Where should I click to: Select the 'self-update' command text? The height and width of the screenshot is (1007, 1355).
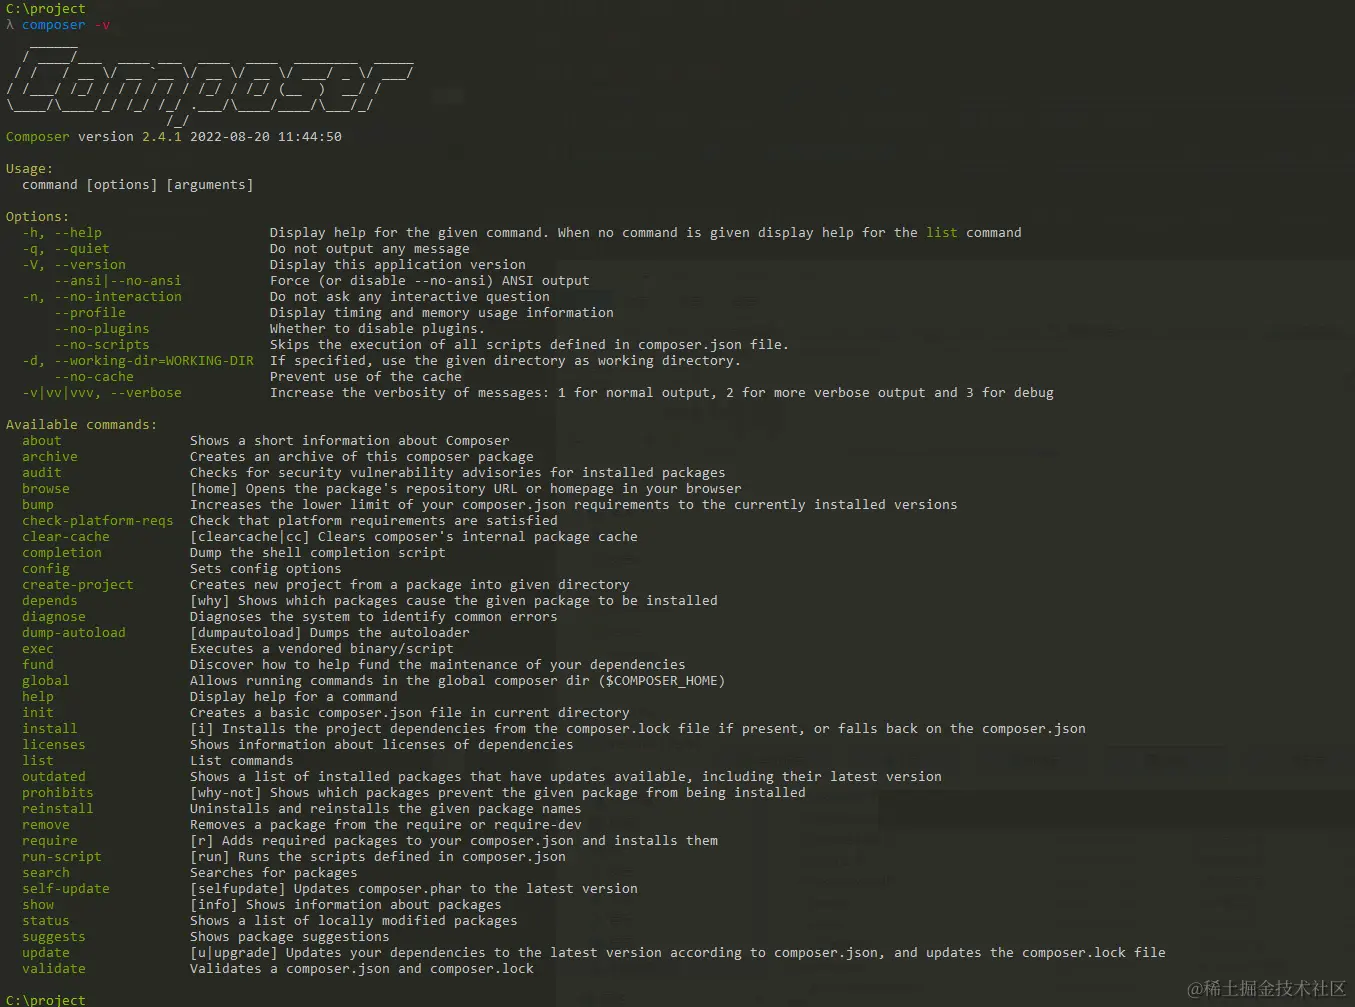tap(66, 889)
